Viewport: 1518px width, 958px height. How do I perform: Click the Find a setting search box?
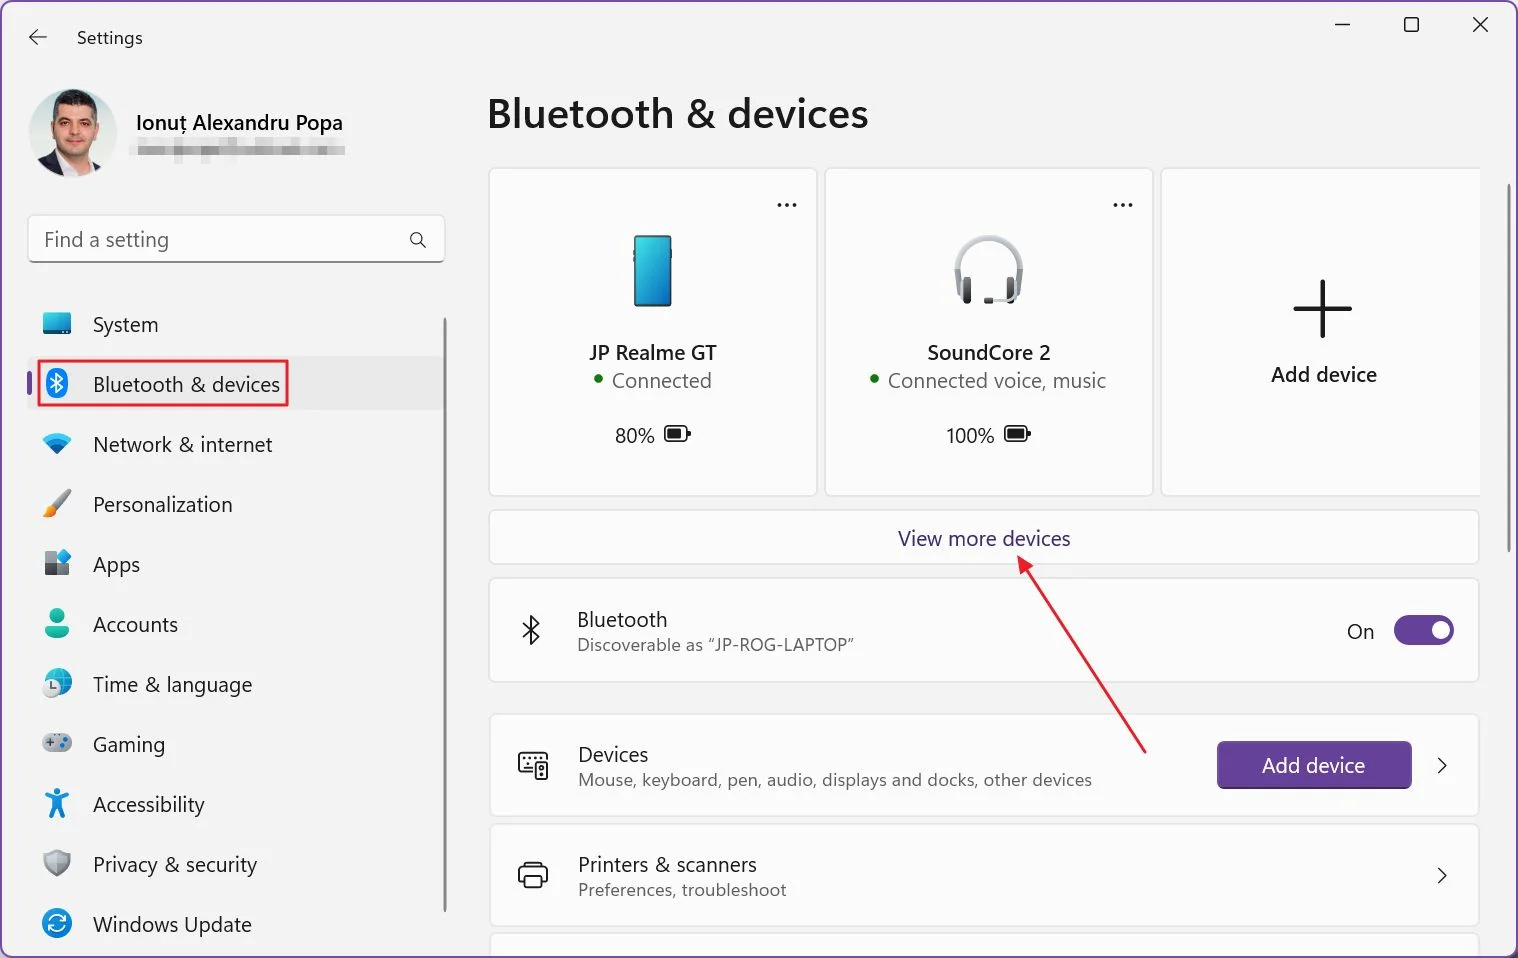pyautogui.click(x=236, y=240)
